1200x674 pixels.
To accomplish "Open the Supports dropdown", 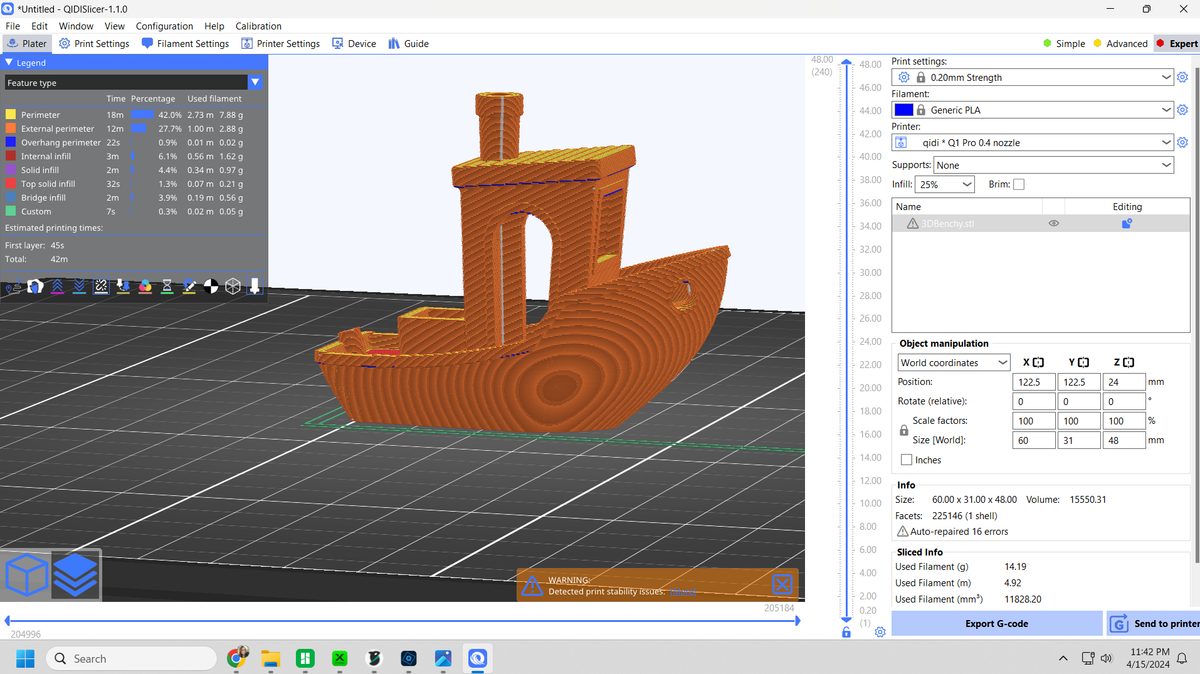I will coord(1054,165).
